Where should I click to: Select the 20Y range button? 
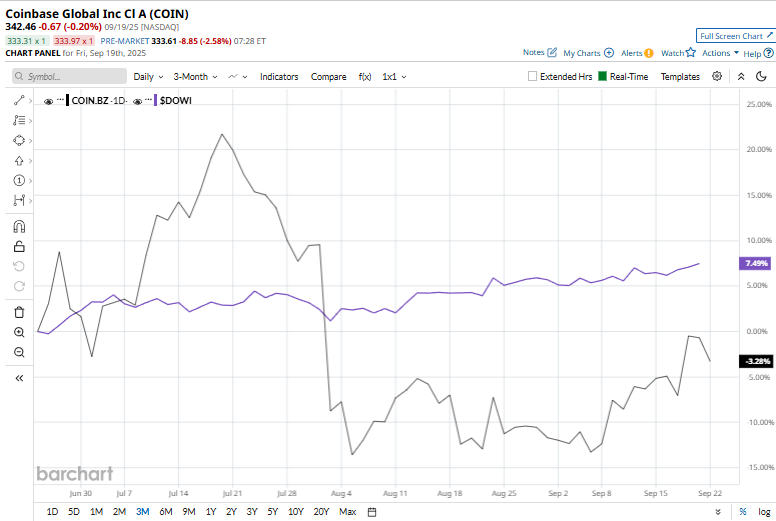[321, 512]
